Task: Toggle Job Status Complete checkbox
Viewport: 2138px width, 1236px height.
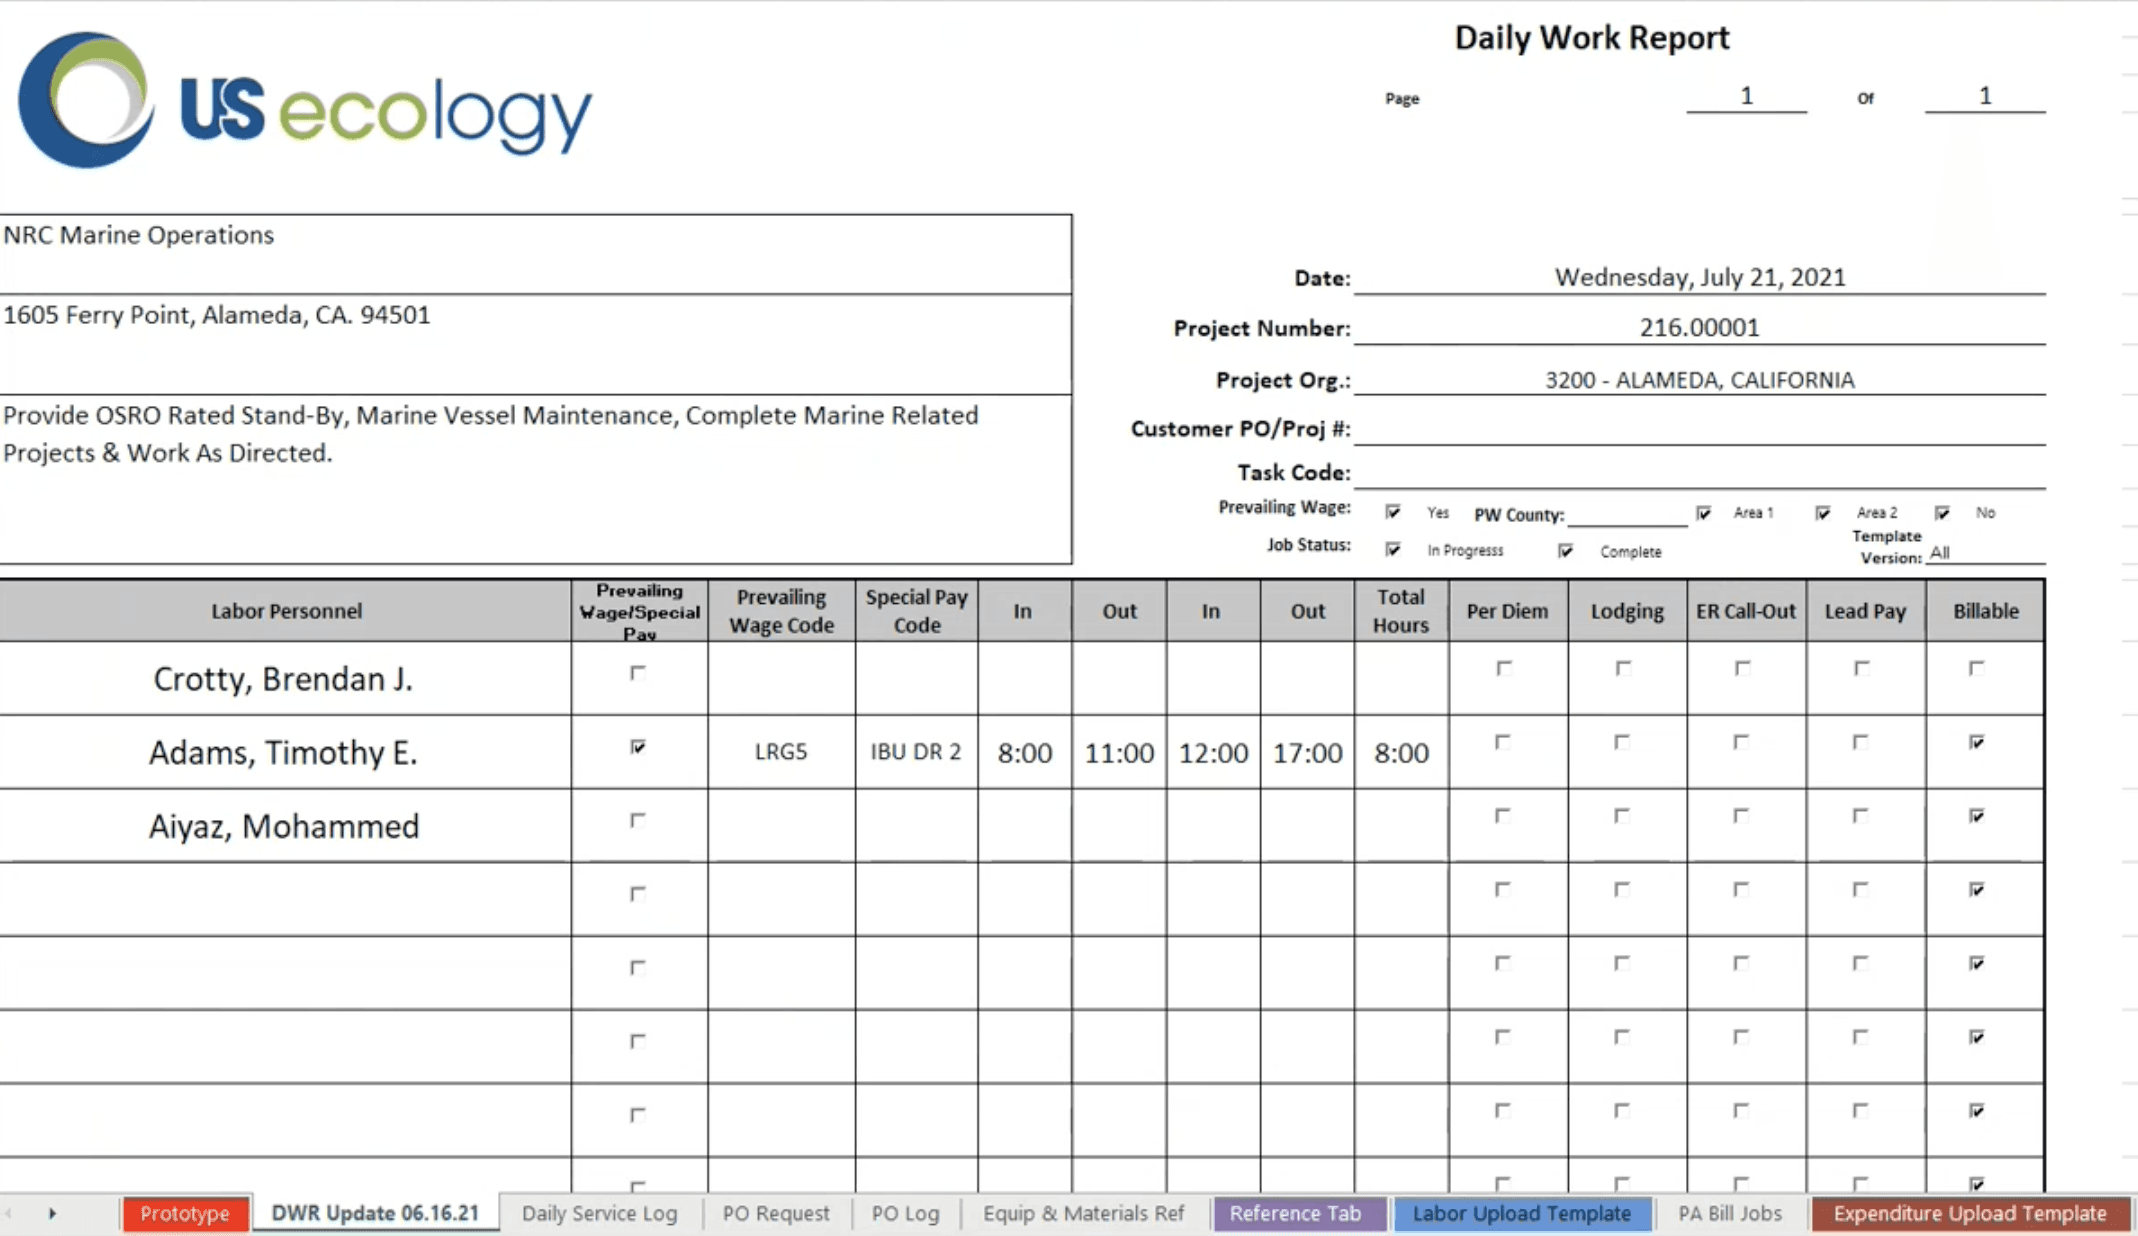Action: [x=1566, y=550]
